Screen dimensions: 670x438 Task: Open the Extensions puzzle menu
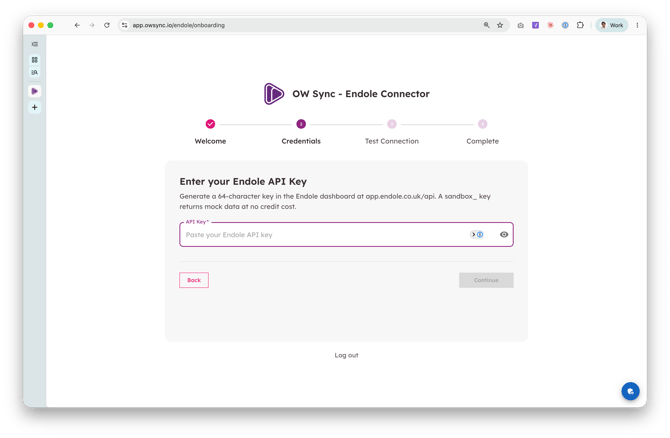pyautogui.click(x=580, y=25)
